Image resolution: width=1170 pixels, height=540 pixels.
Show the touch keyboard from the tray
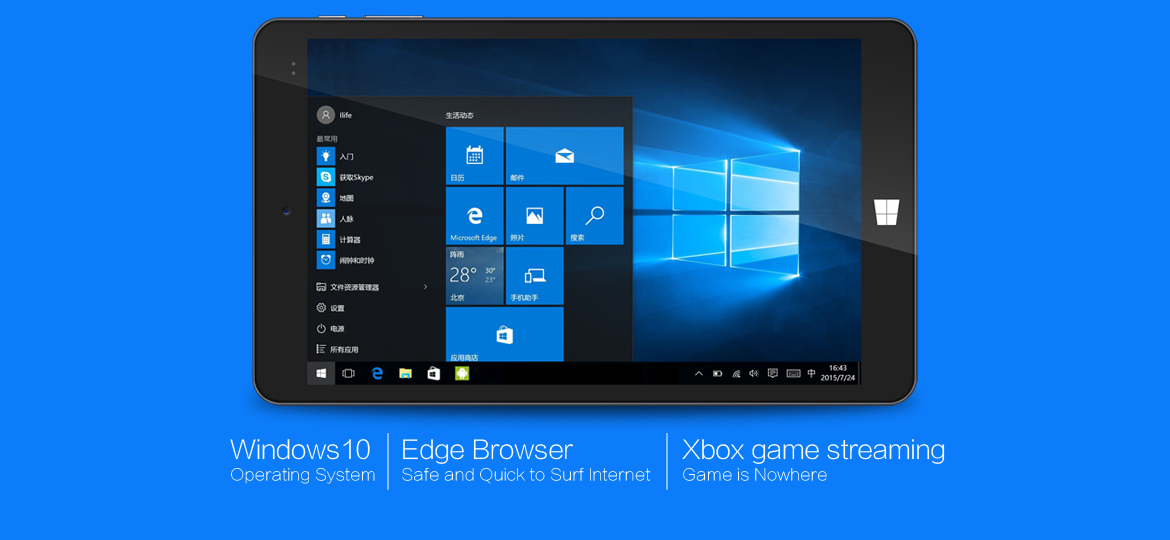(x=793, y=374)
